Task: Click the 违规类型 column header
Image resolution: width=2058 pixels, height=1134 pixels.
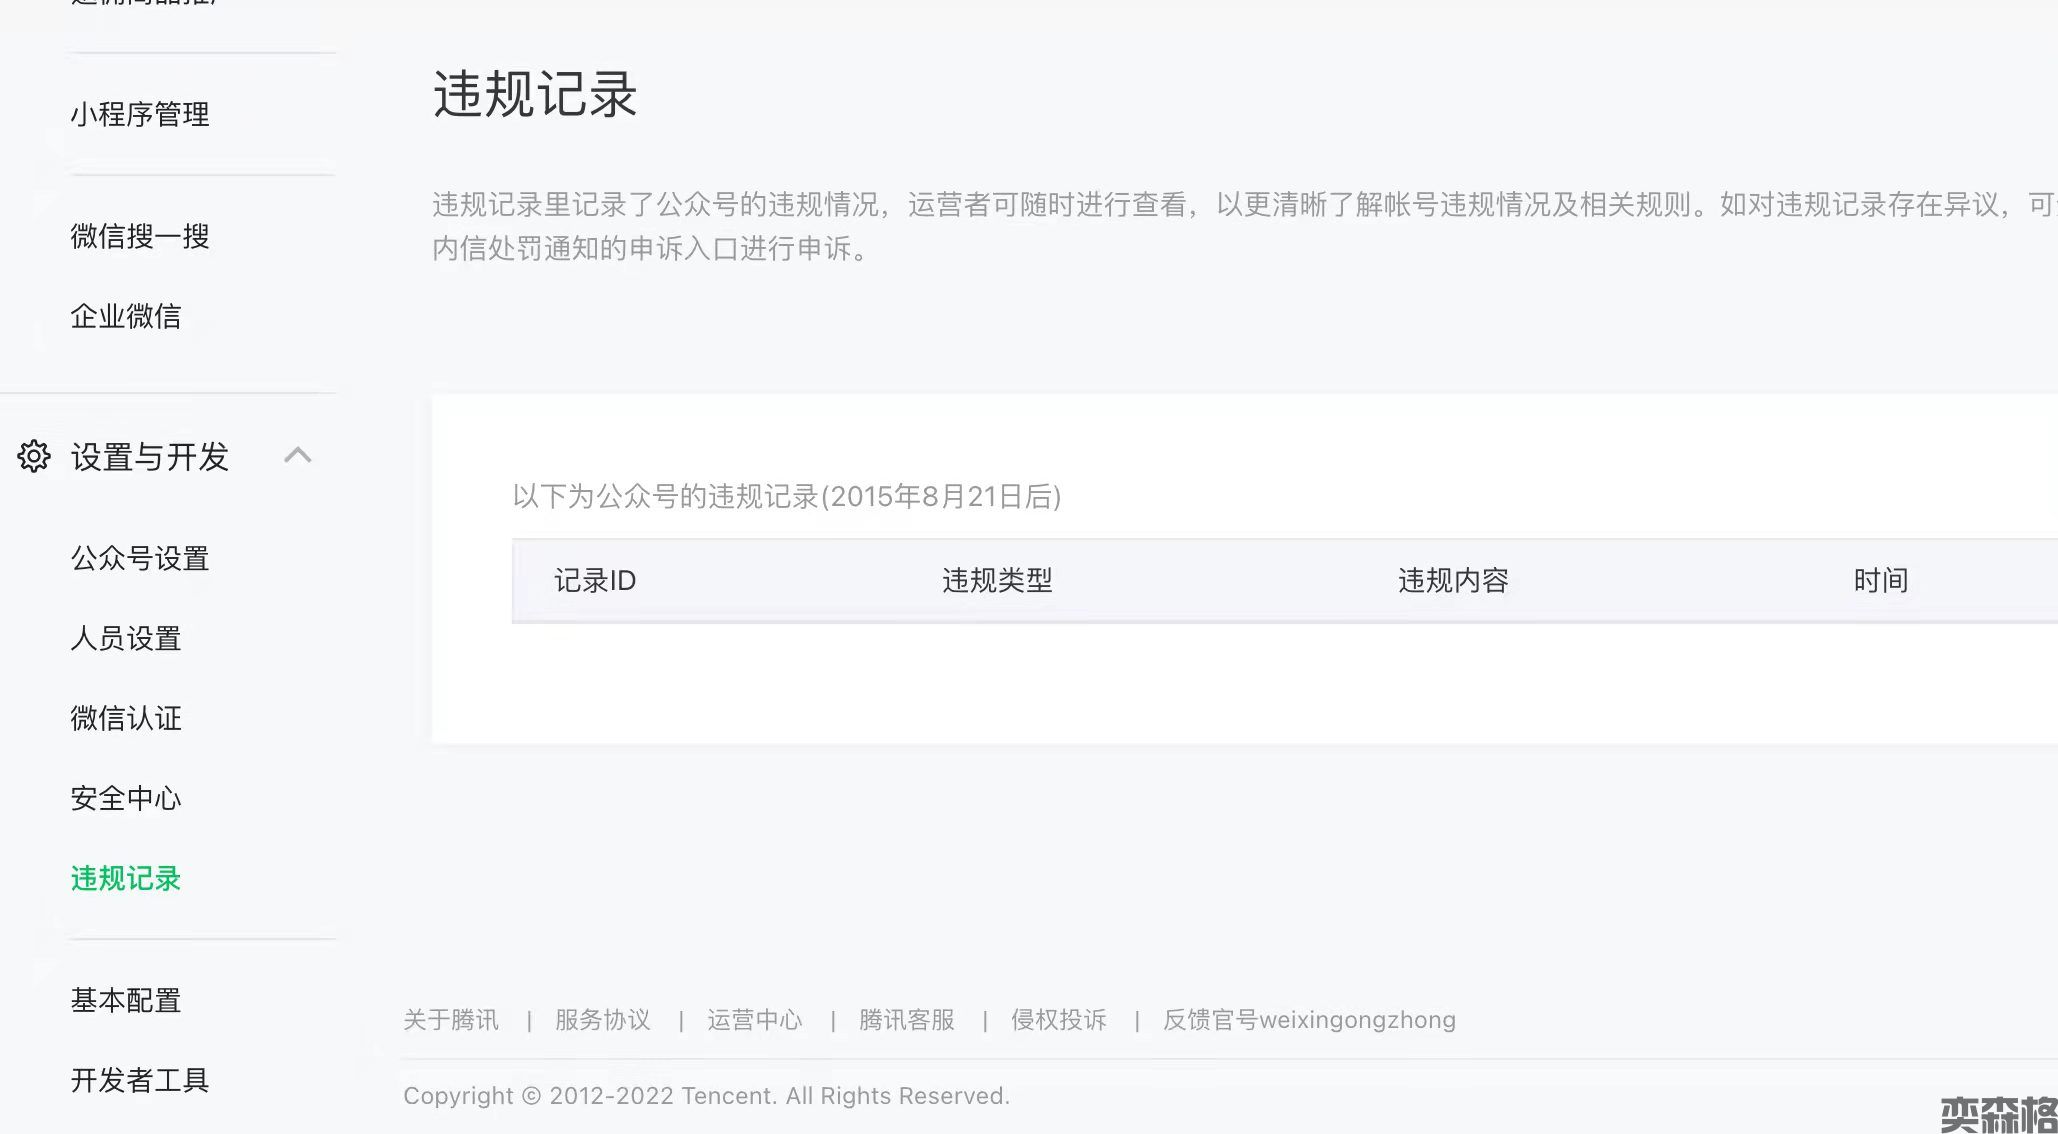Action: [997, 581]
